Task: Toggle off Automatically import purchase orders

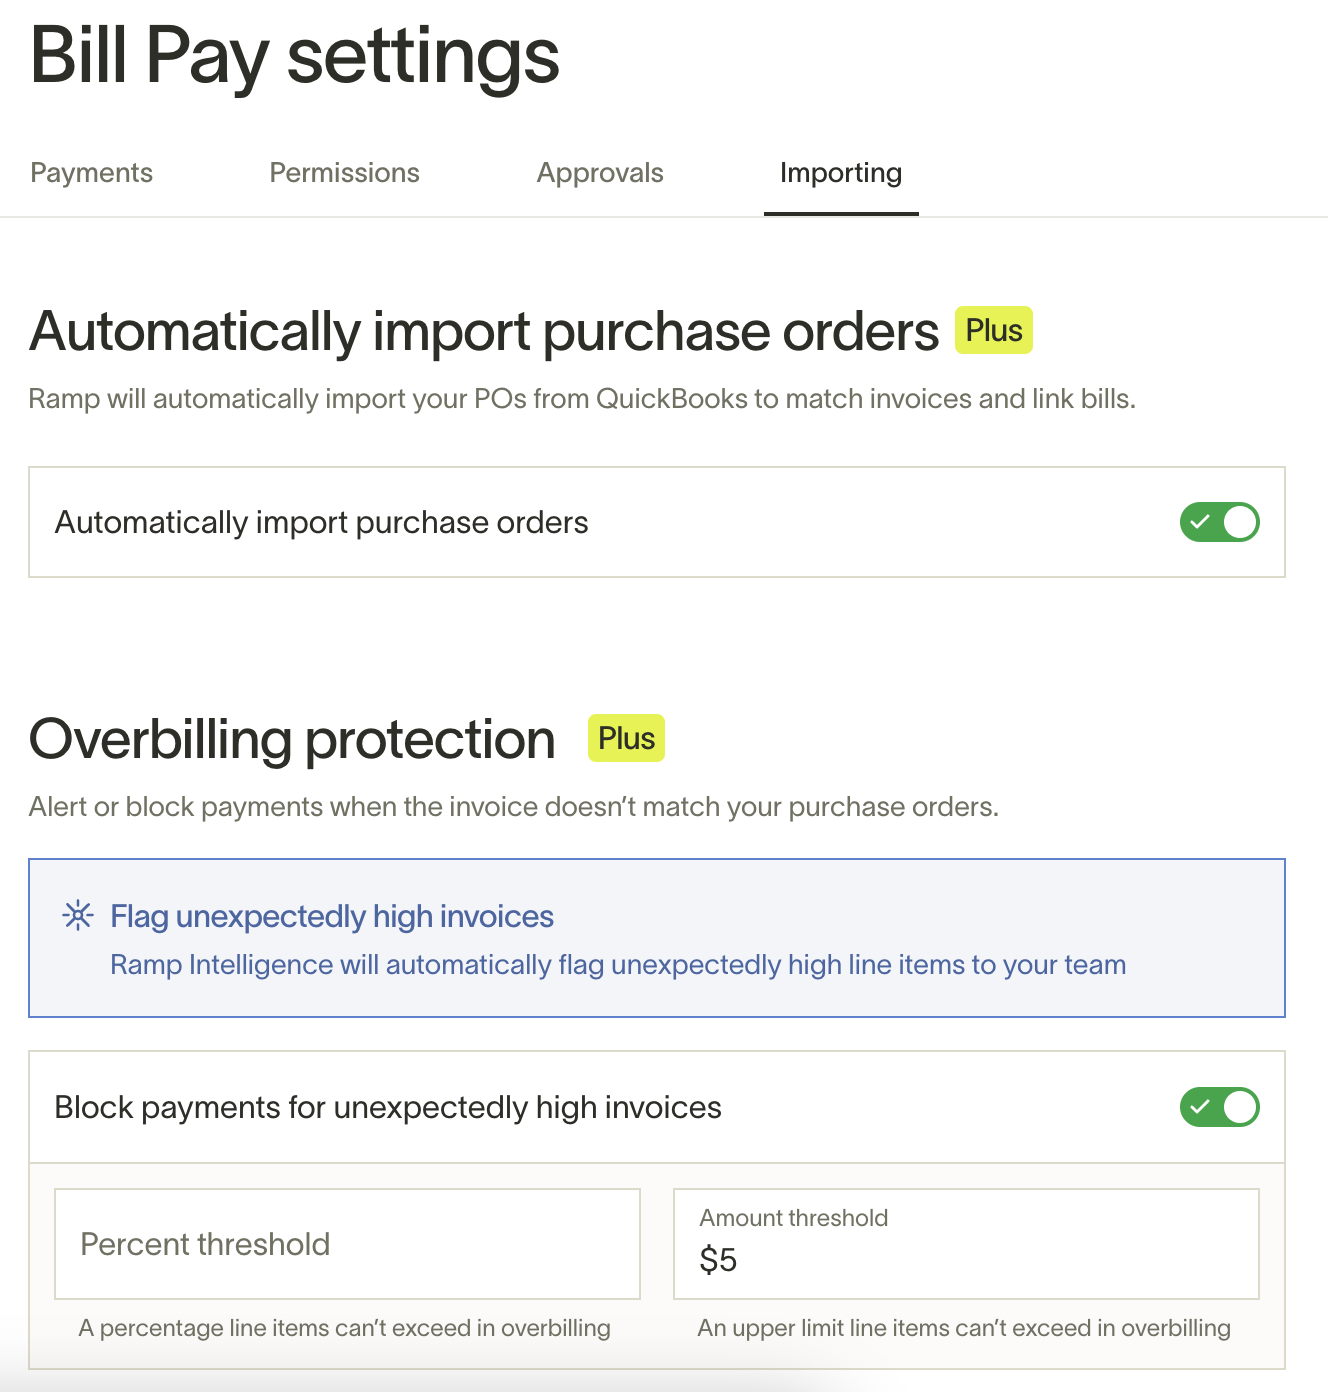Action: pos(1219,522)
